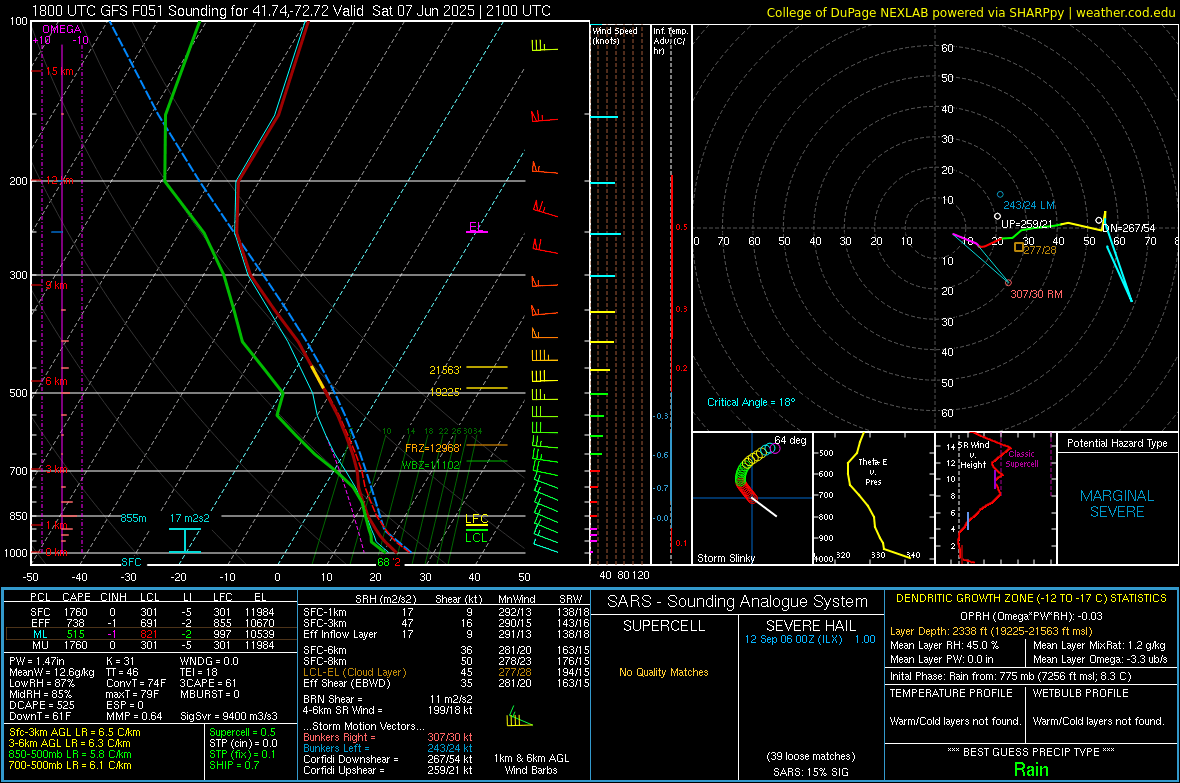Viewport: 1180px width, 783px height.
Task: Click the 'Wind Speed (knots)' panel header
Action: tap(615, 35)
